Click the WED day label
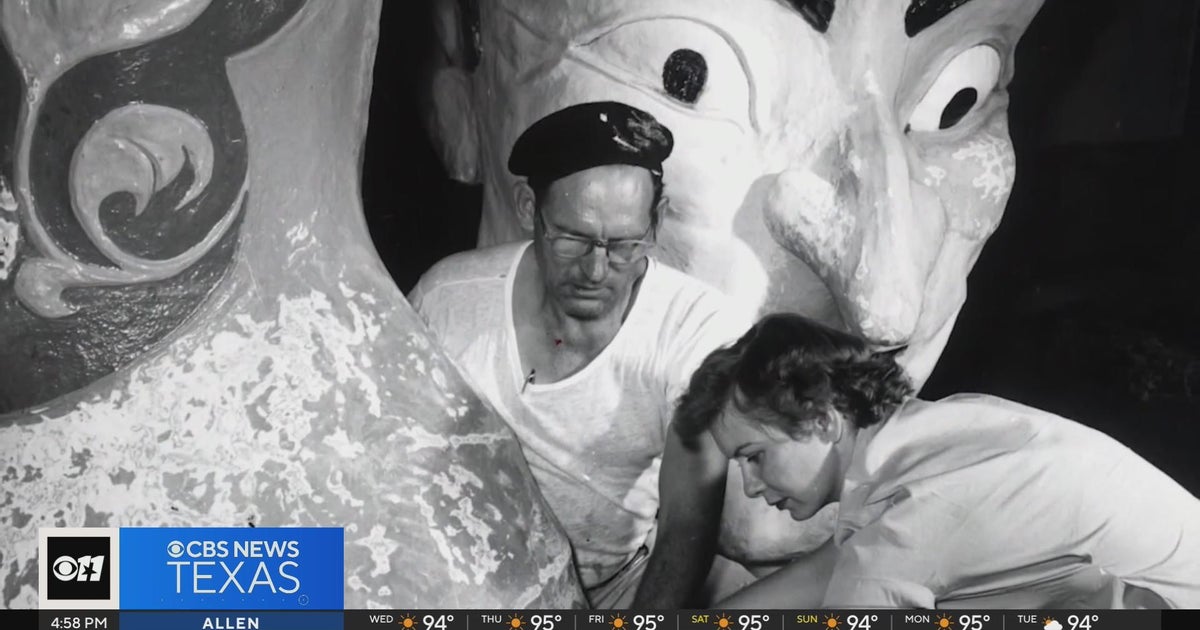1200x630 pixels. 381,621
